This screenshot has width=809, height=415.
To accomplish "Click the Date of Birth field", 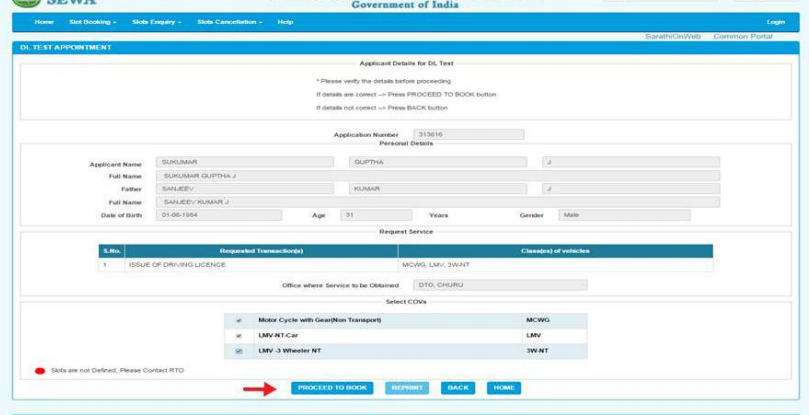I will tap(219, 215).
